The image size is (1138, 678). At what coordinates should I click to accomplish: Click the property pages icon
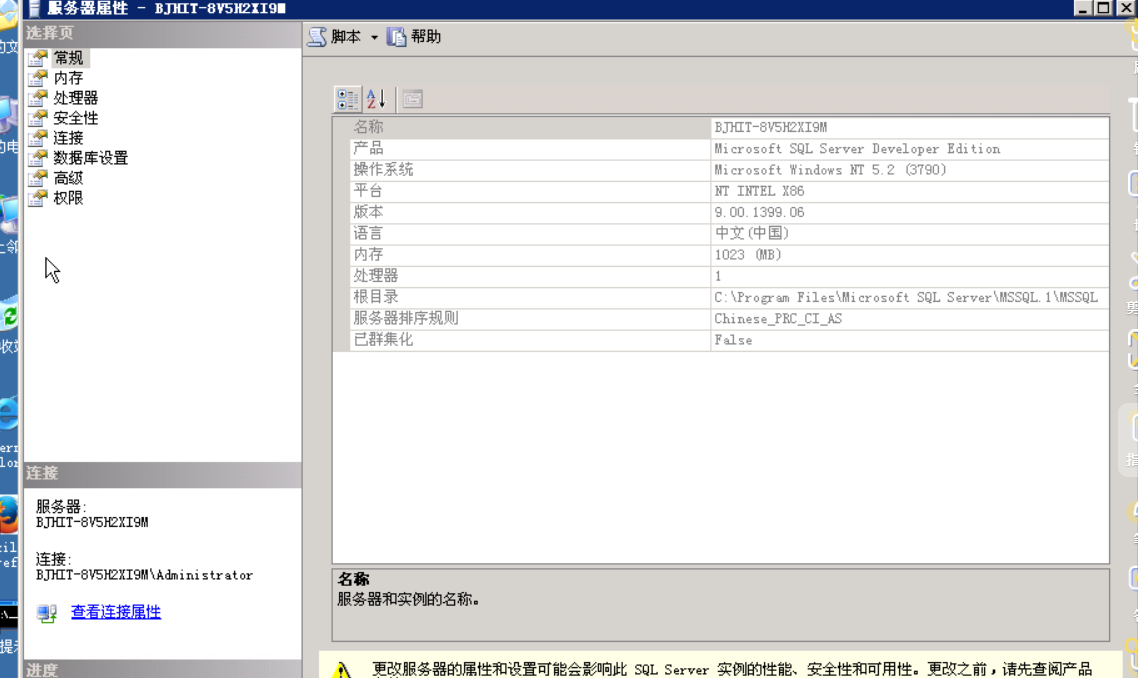click(412, 99)
